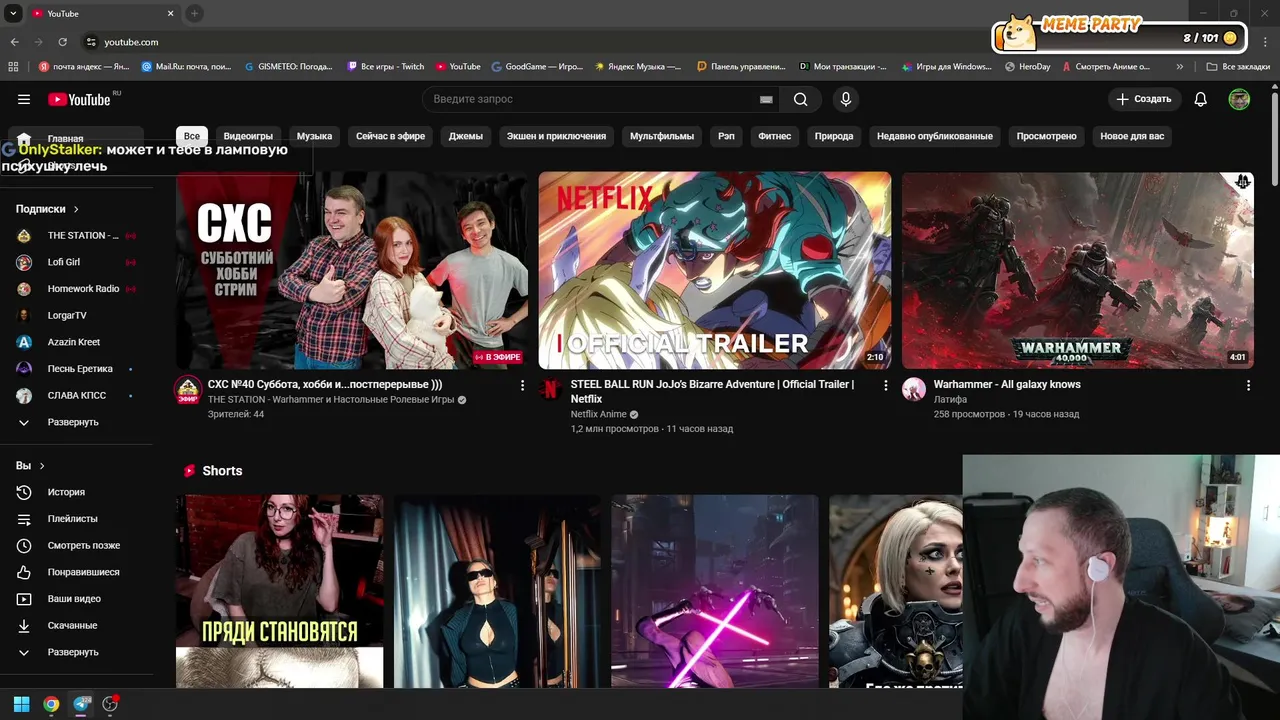
Task: Expand the 'Вы' list with lower 'Развернуть'
Action: tap(77, 652)
